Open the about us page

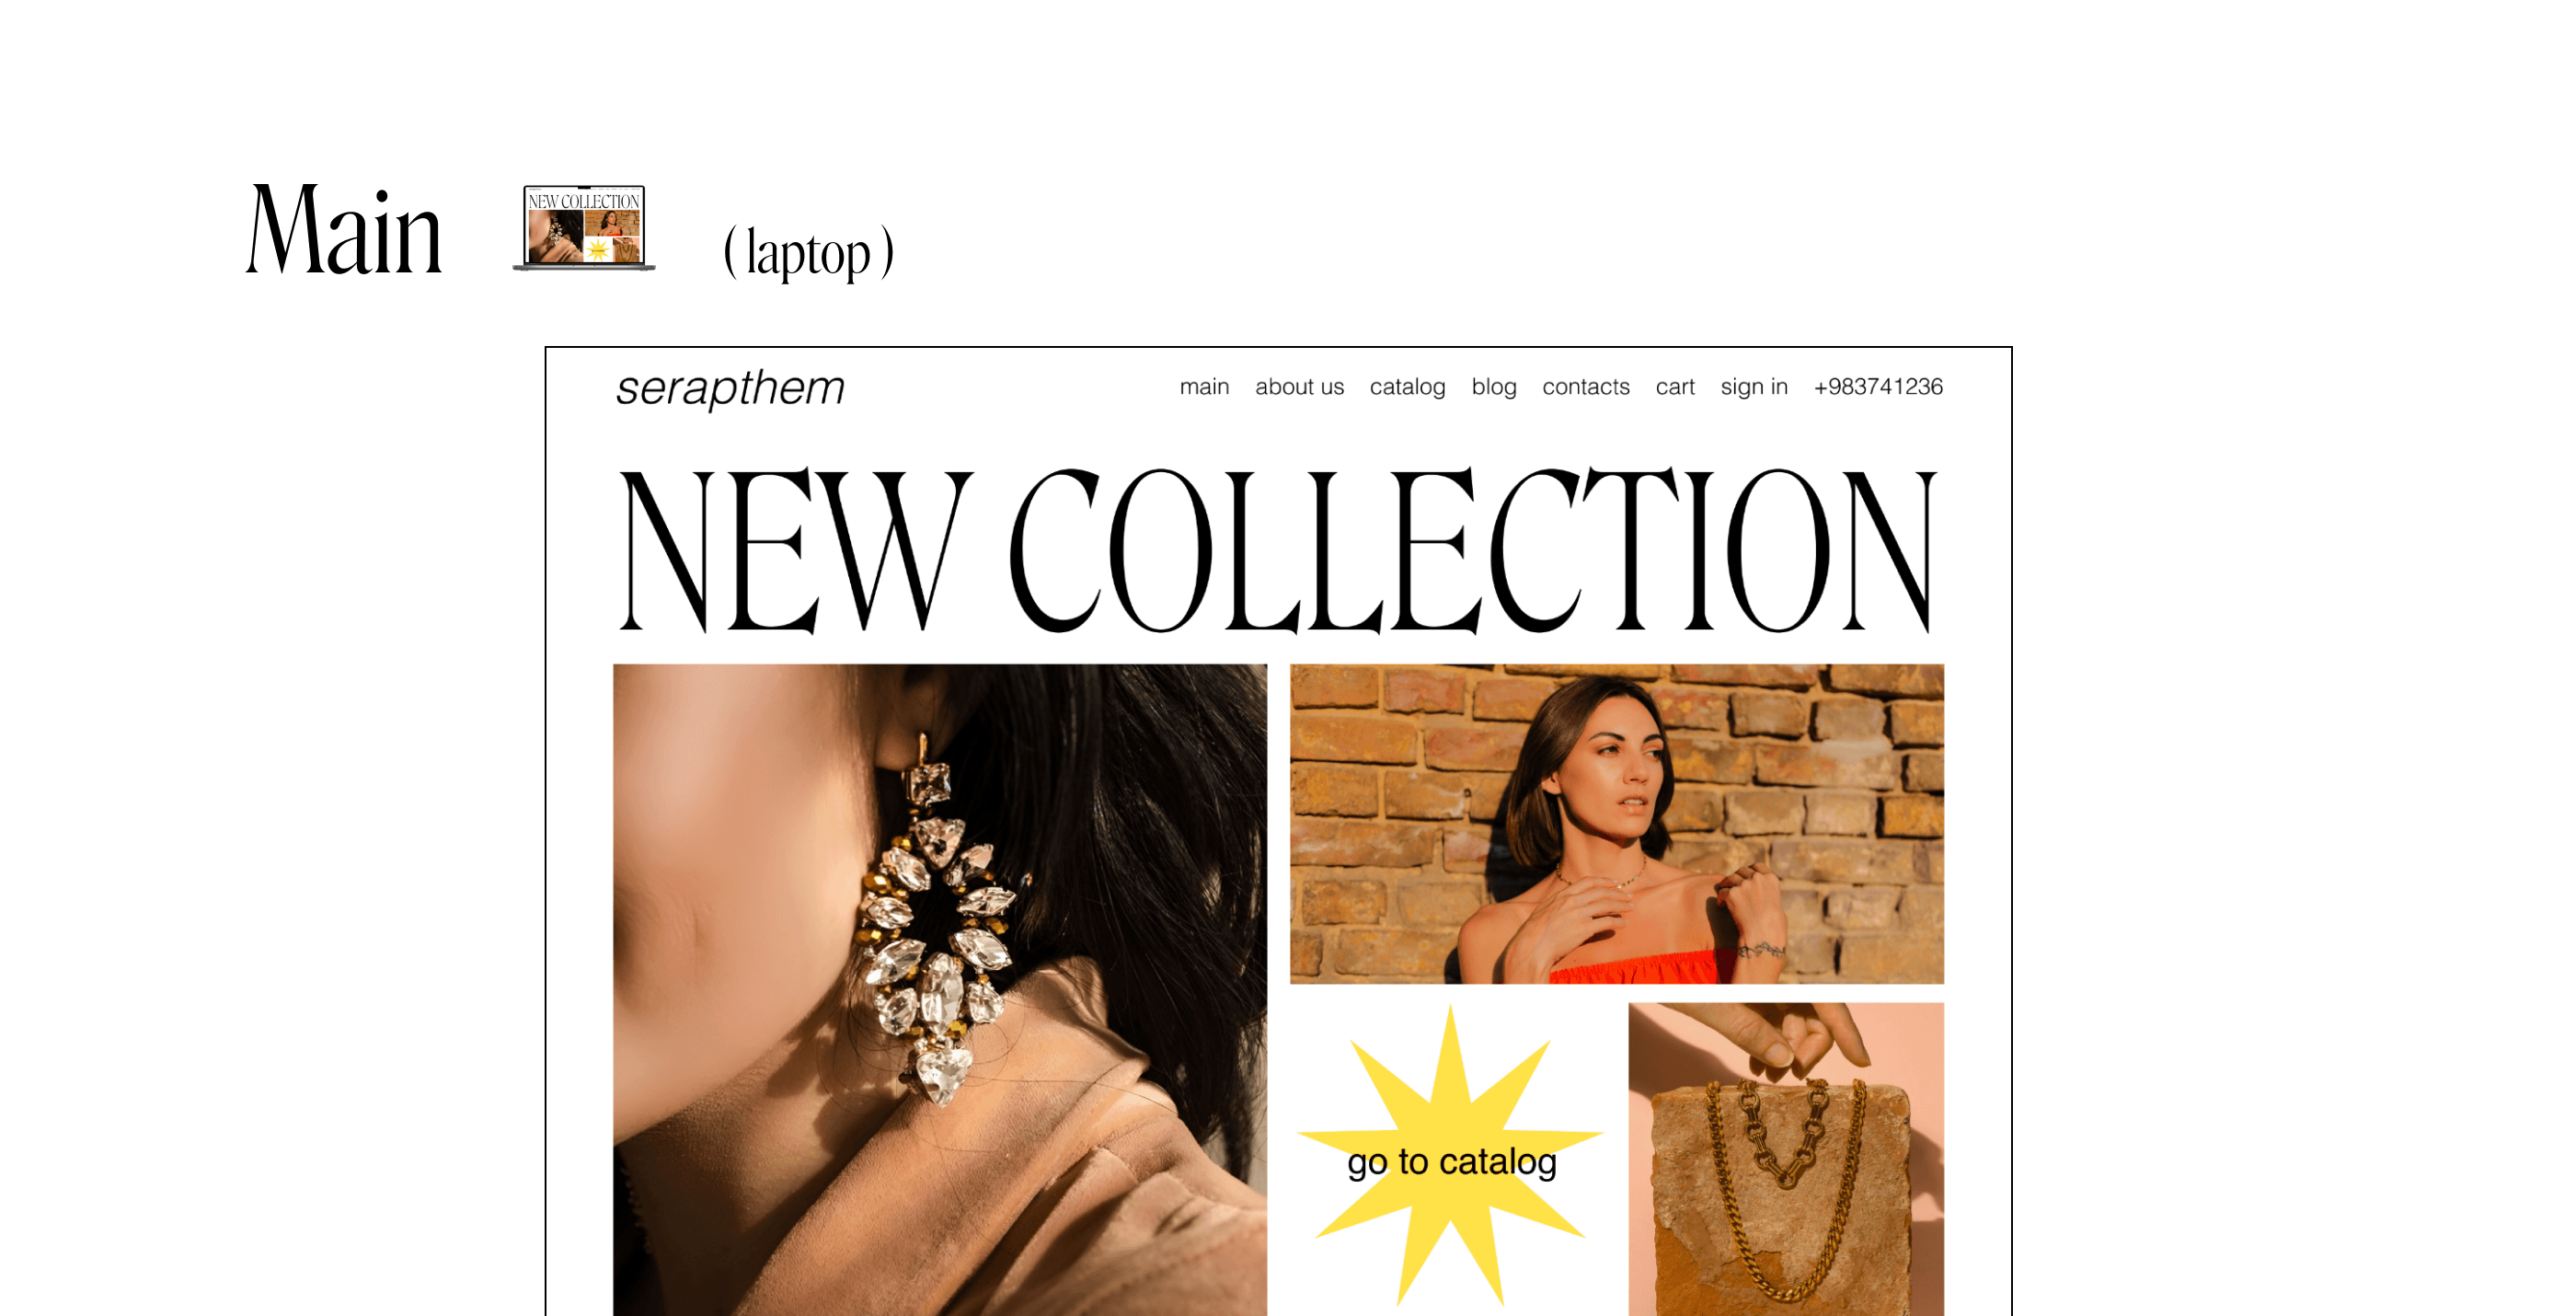tap(1299, 387)
